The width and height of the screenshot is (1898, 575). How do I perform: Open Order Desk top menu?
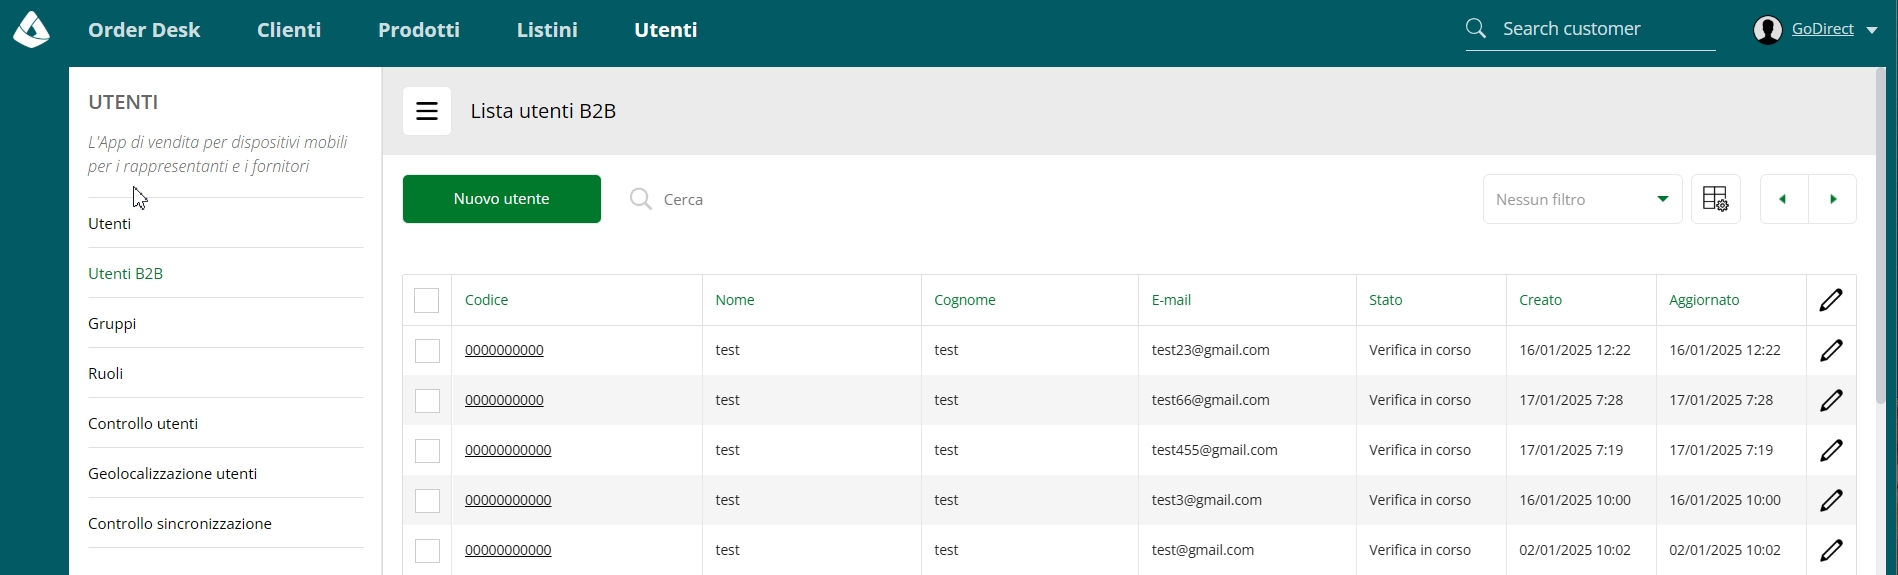144,30
